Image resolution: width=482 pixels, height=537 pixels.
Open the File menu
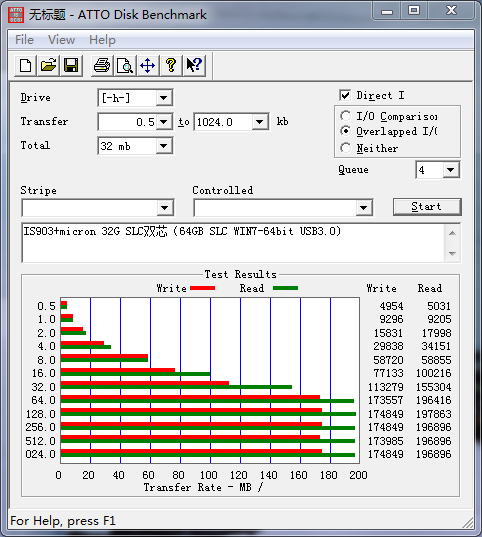24,40
